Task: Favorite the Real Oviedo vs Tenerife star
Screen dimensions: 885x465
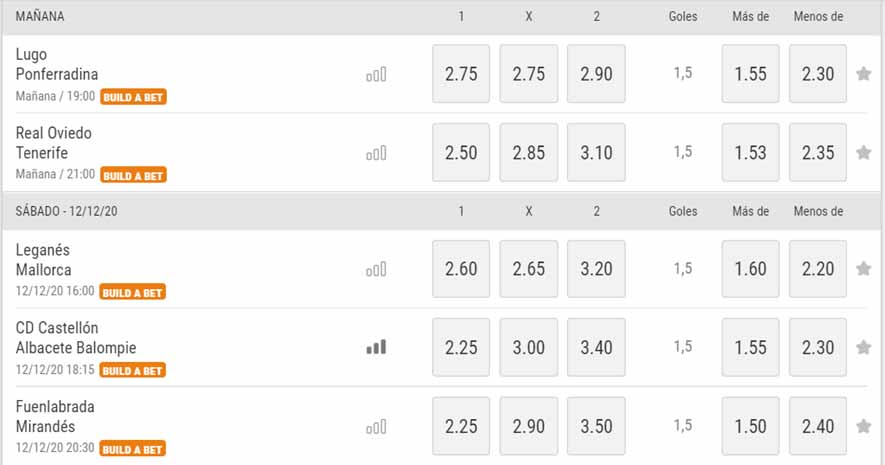Action: (x=864, y=153)
